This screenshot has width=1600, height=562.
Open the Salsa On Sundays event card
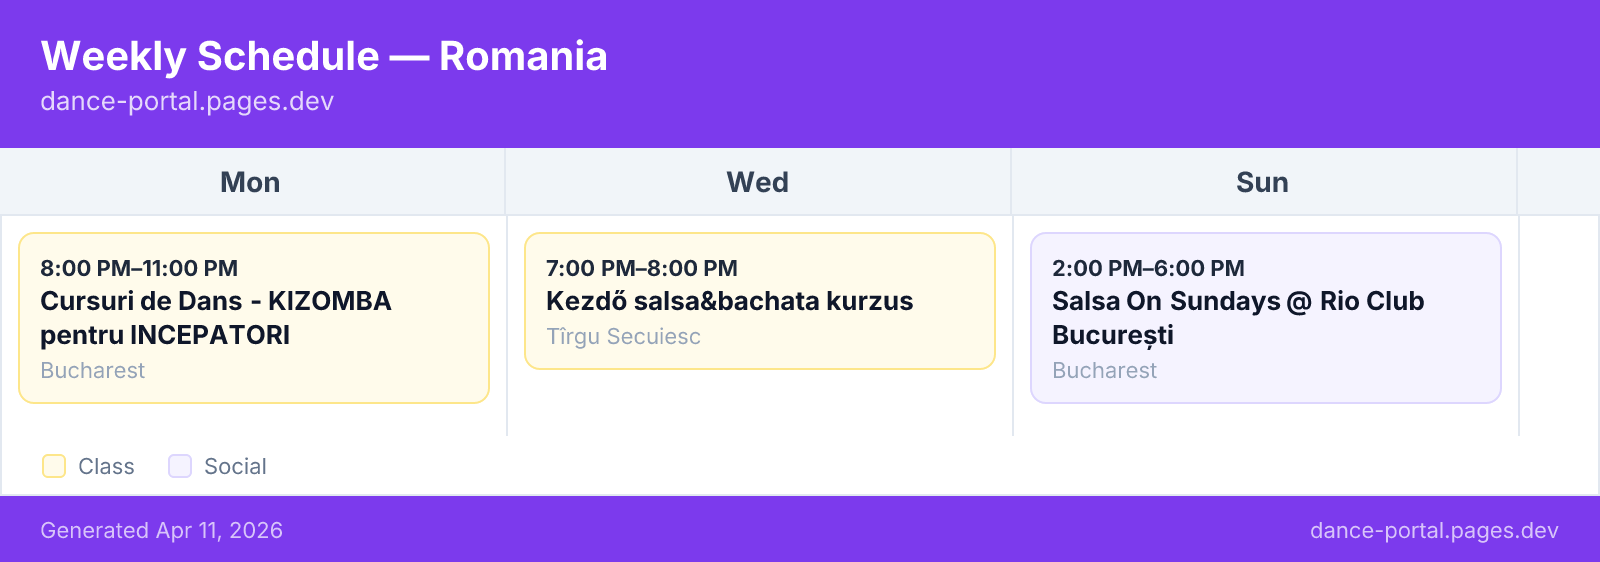click(1266, 318)
